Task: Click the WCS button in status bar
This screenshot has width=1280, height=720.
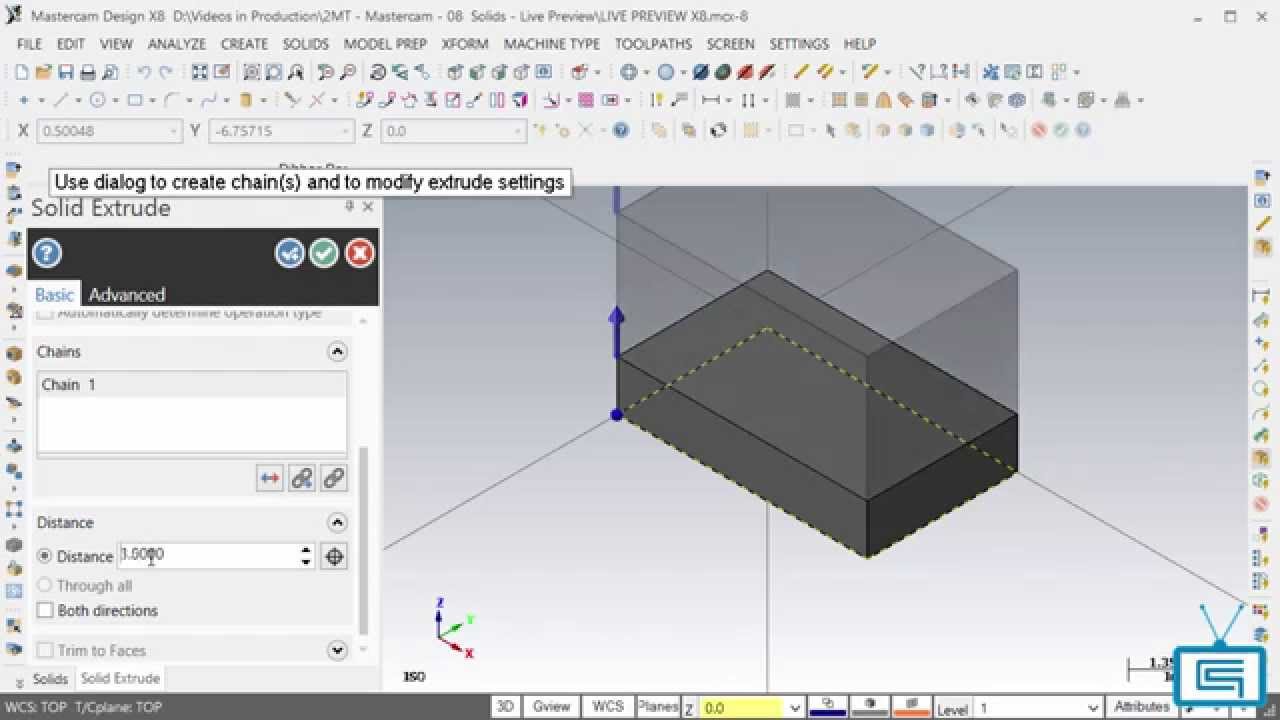Action: click(x=608, y=706)
